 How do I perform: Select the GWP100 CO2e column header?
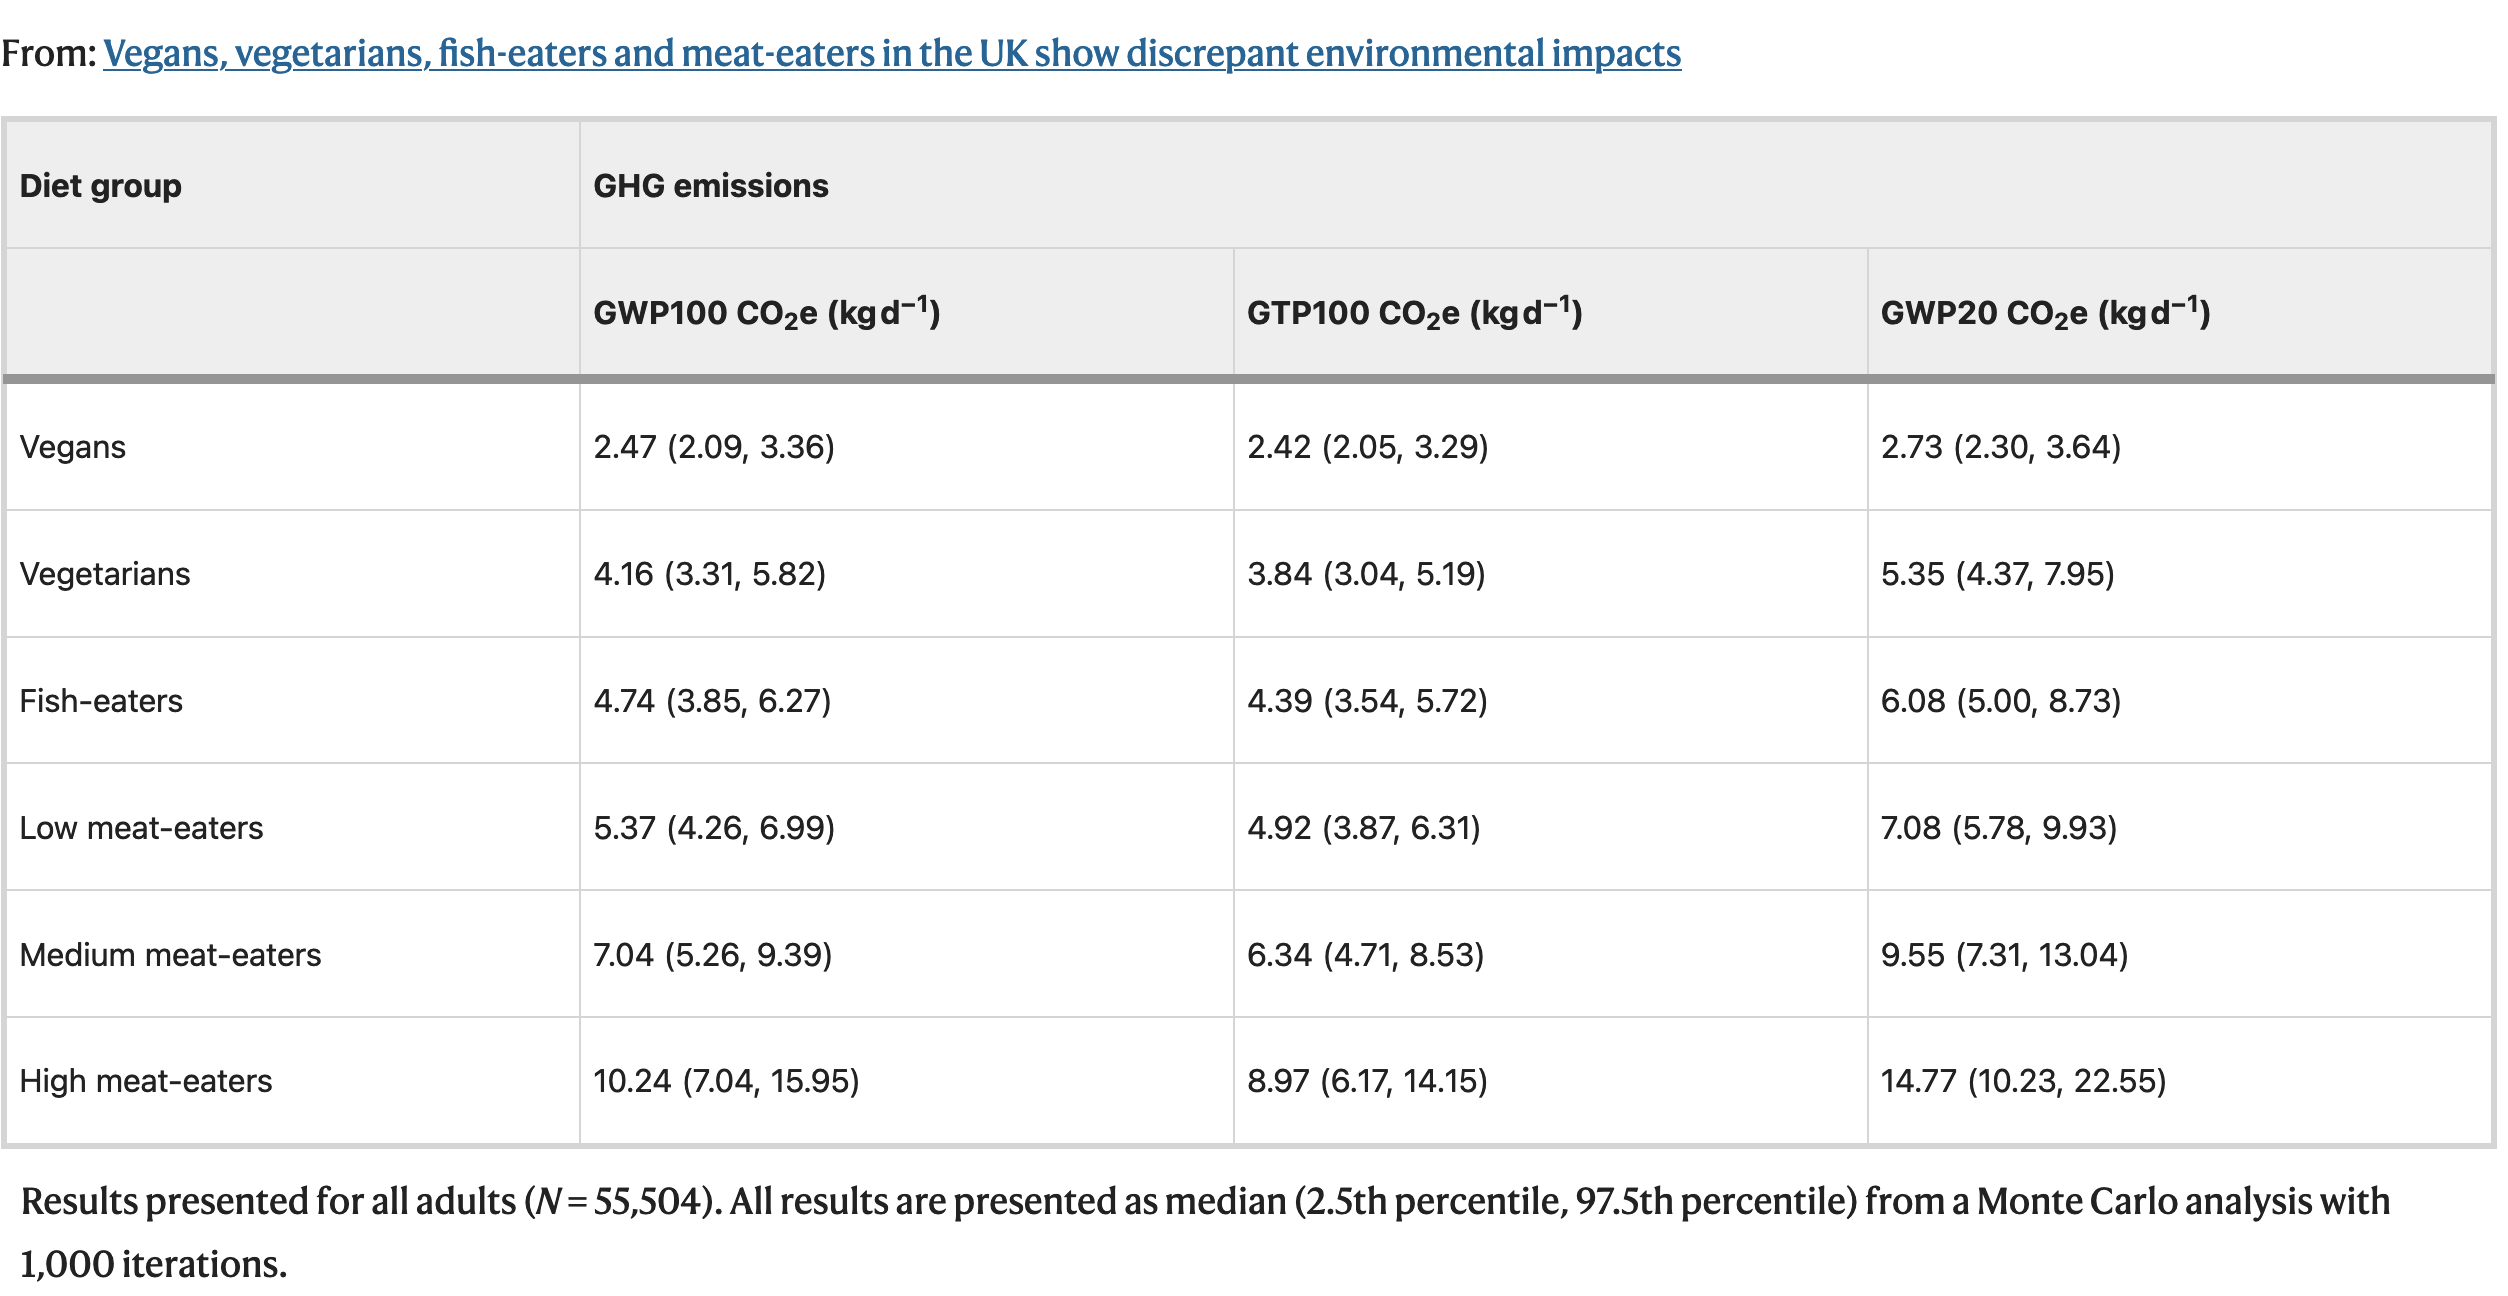click(766, 313)
